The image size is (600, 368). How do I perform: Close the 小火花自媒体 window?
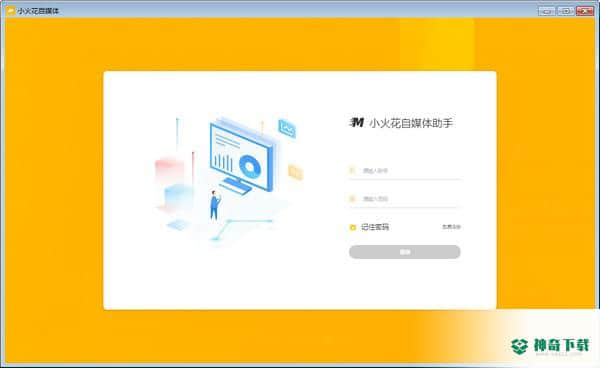(585, 11)
